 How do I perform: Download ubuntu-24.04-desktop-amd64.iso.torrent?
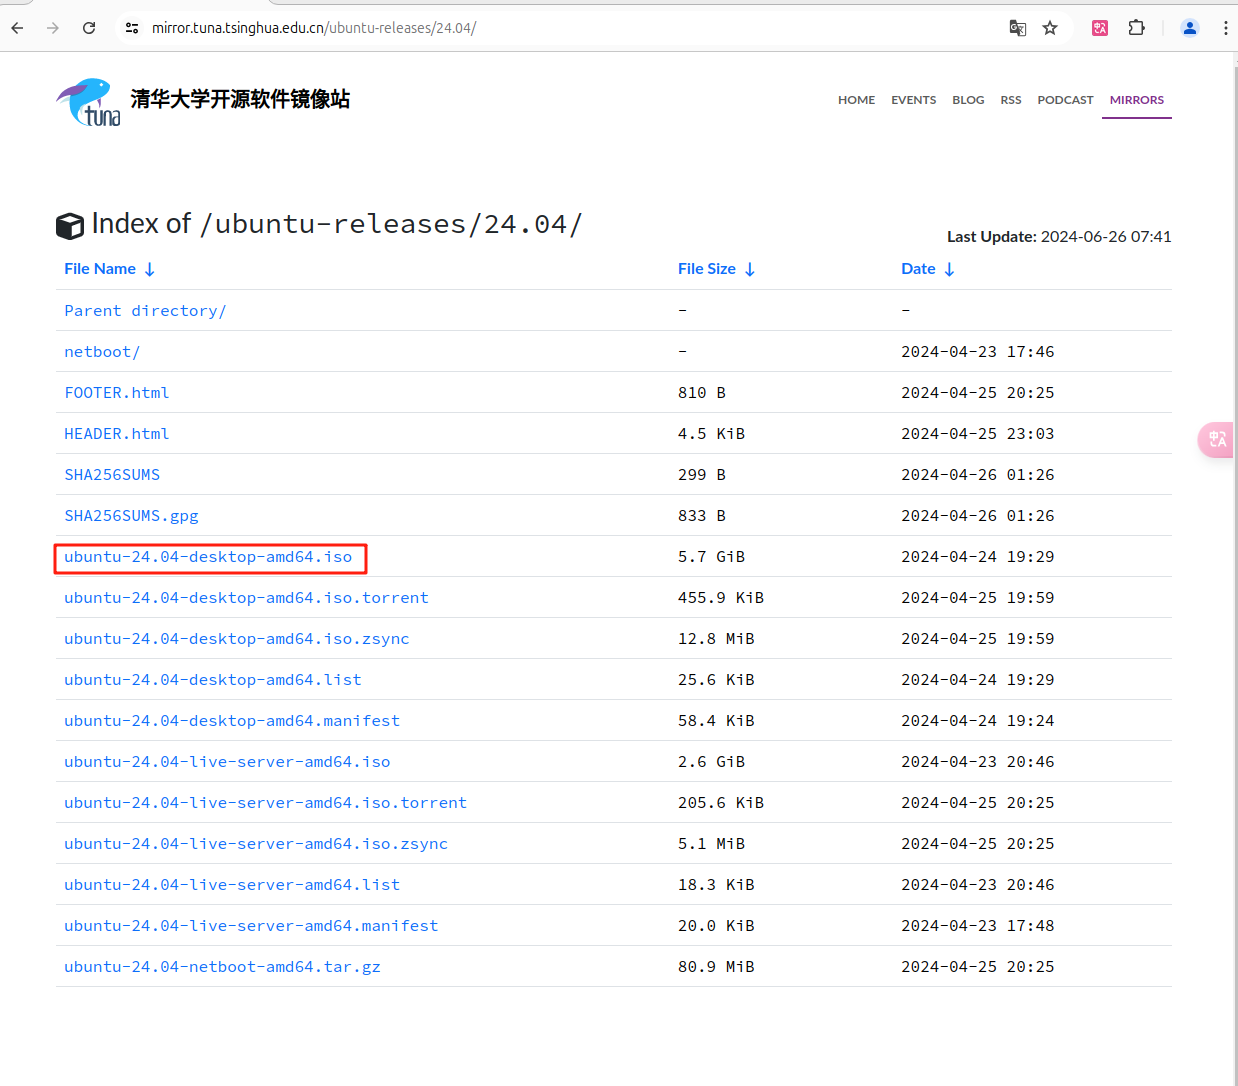pyautogui.click(x=246, y=598)
